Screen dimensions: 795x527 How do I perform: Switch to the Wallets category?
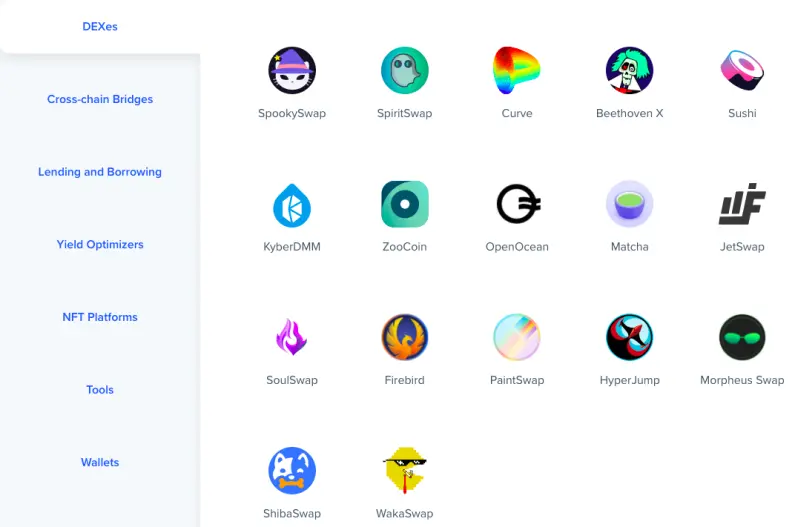[100, 462]
